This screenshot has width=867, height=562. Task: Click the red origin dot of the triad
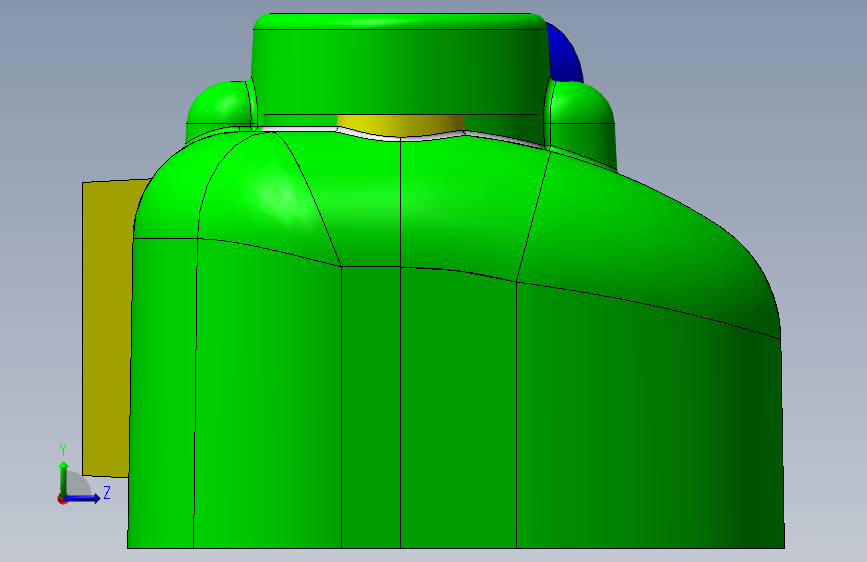62,500
